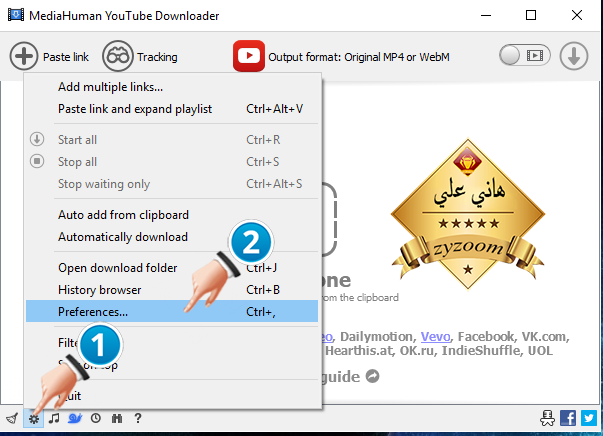Select the Start all menu entry

tap(172, 140)
